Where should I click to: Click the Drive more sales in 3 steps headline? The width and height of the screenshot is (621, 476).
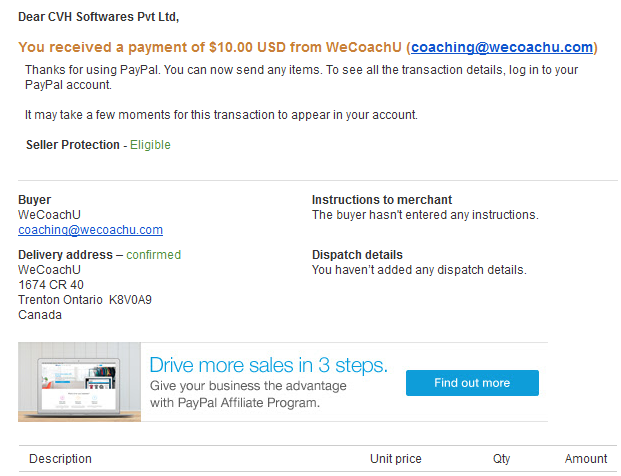tap(268, 365)
